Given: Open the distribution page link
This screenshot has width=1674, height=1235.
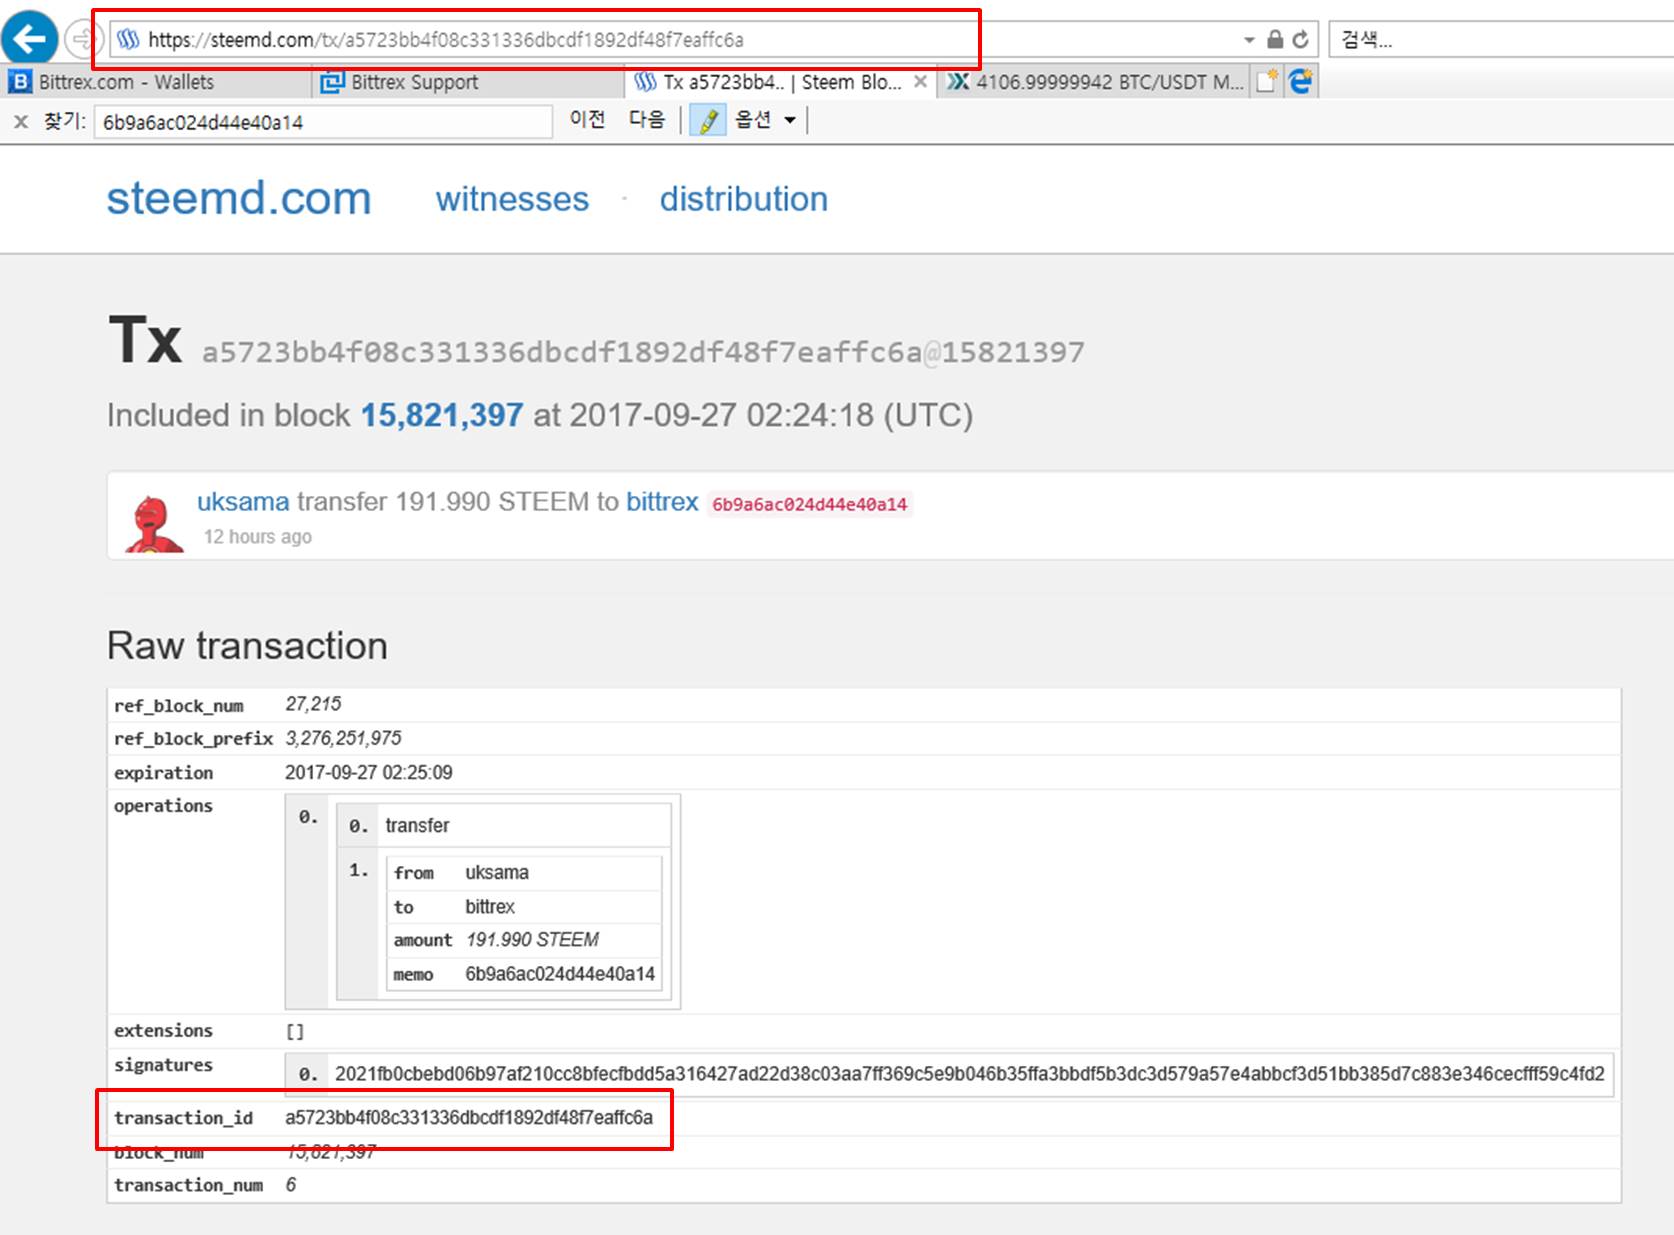Looking at the screenshot, I should (x=743, y=199).
